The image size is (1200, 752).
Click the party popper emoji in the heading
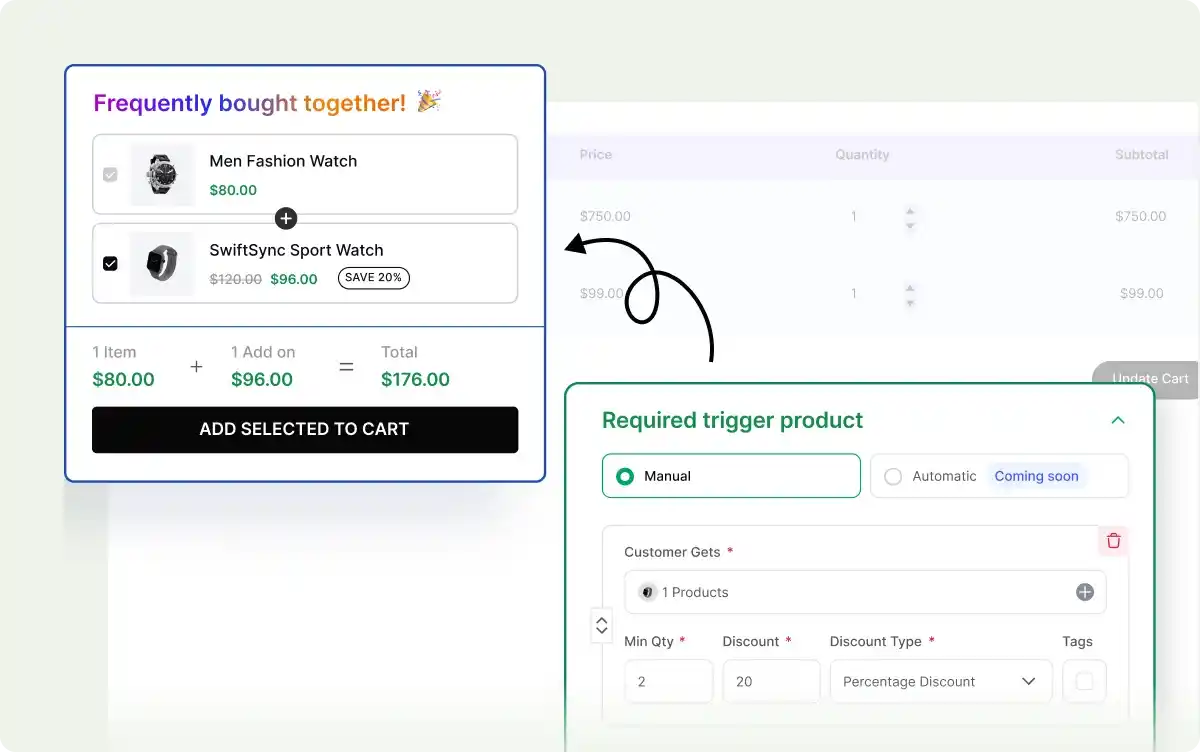(429, 101)
